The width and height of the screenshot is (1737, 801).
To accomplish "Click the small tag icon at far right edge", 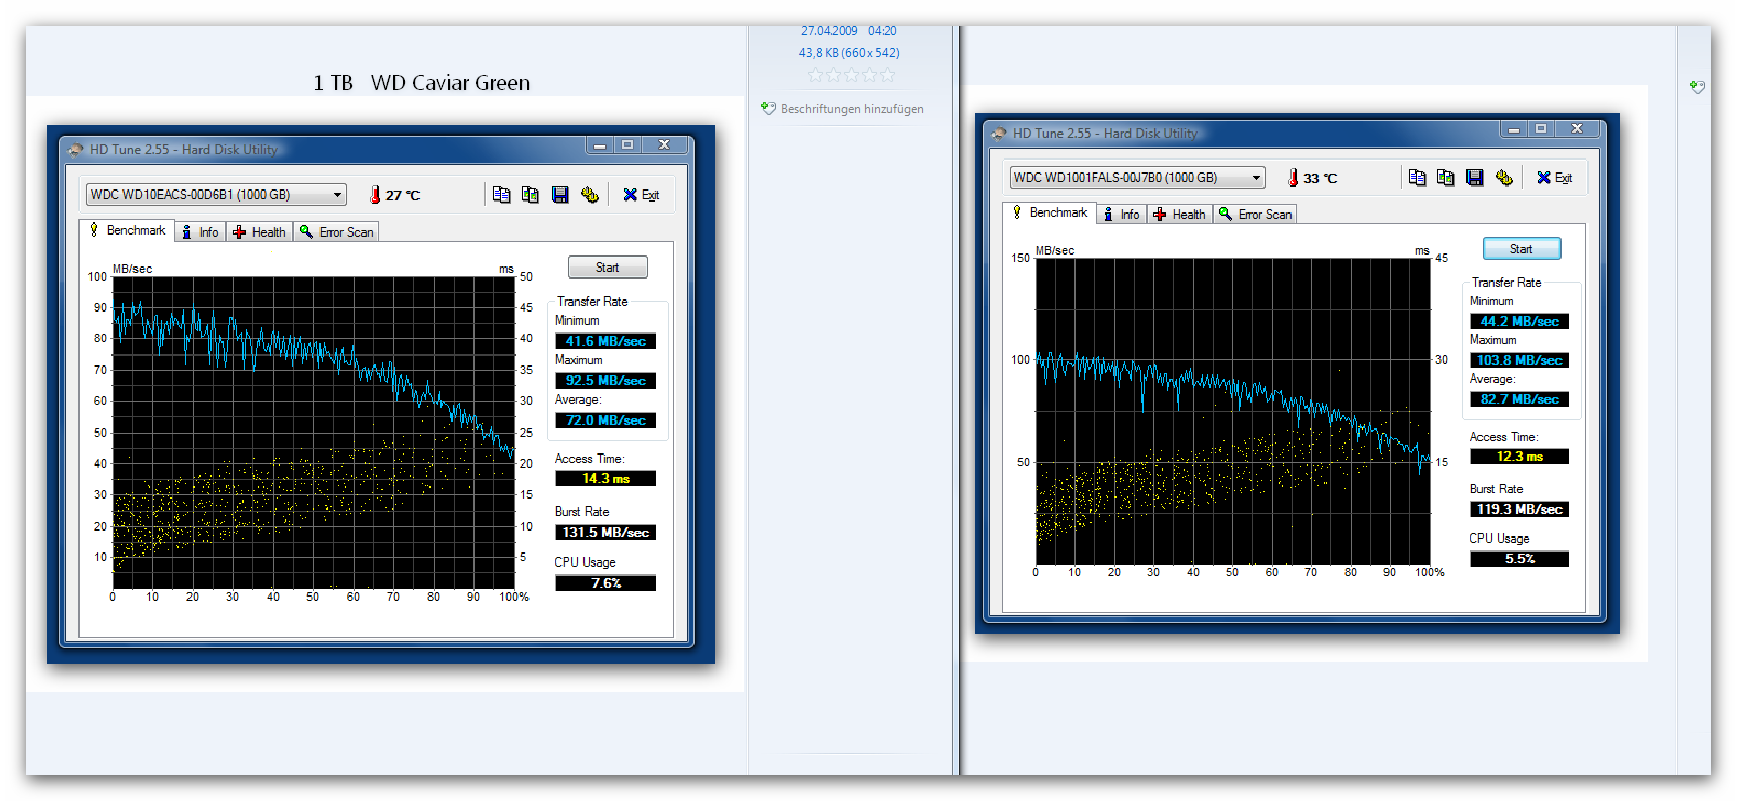I will (1697, 87).
